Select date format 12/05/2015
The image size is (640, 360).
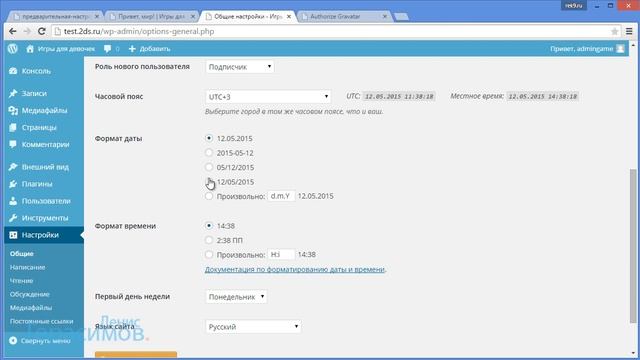point(209,182)
